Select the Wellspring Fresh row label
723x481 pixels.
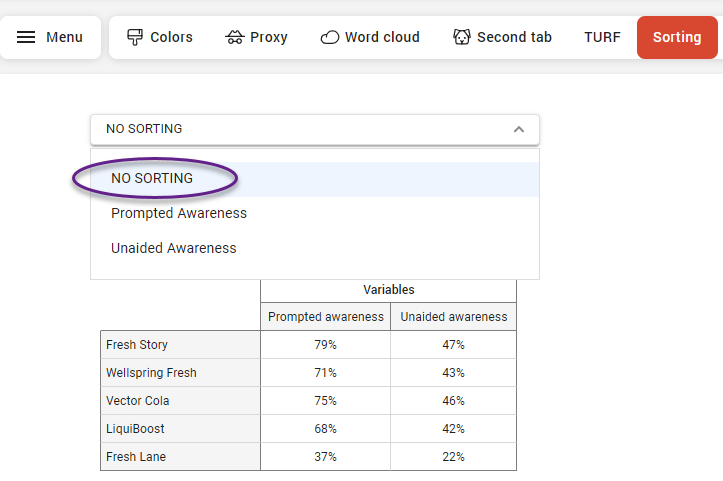[151, 373]
